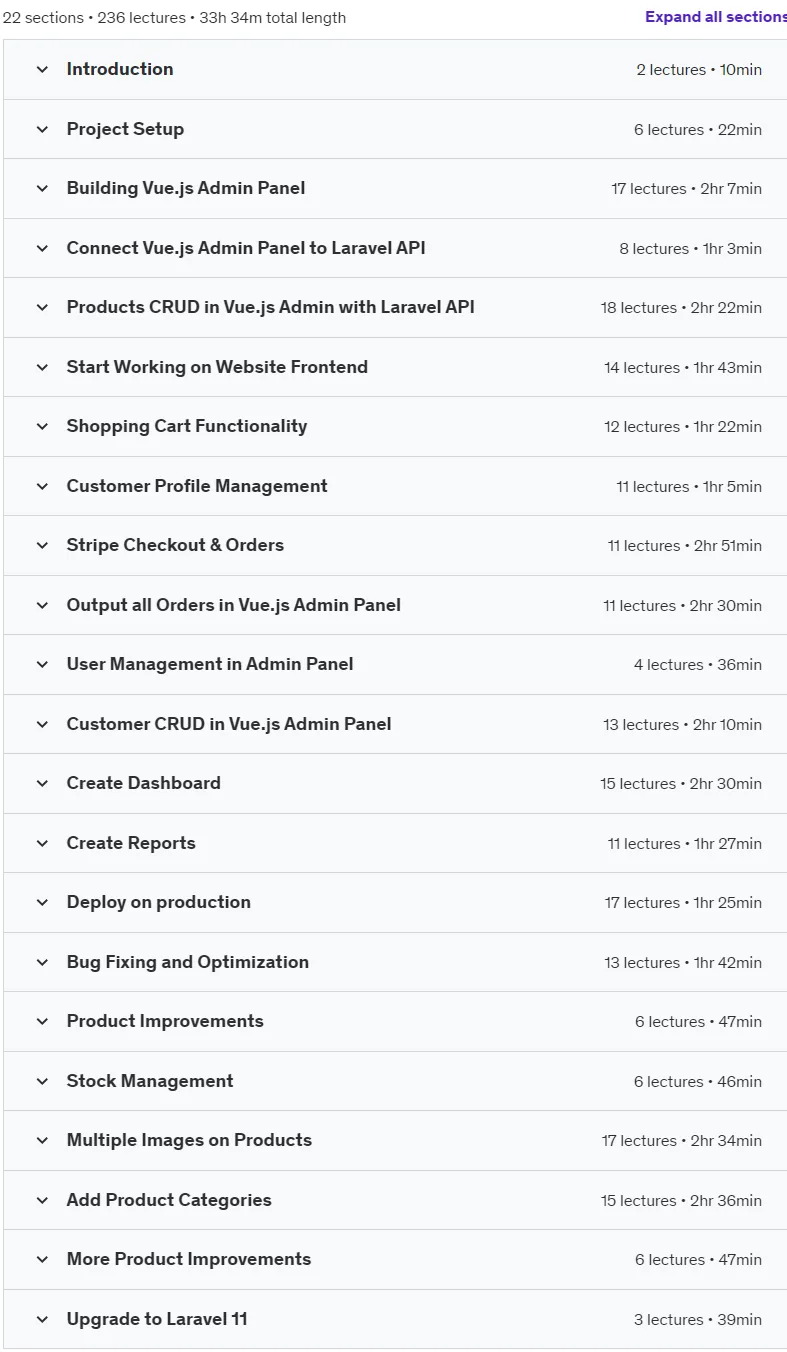Expand User Management in Admin Panel
The height and width of the screenshot is (1352, 787).
click(395, 665)
